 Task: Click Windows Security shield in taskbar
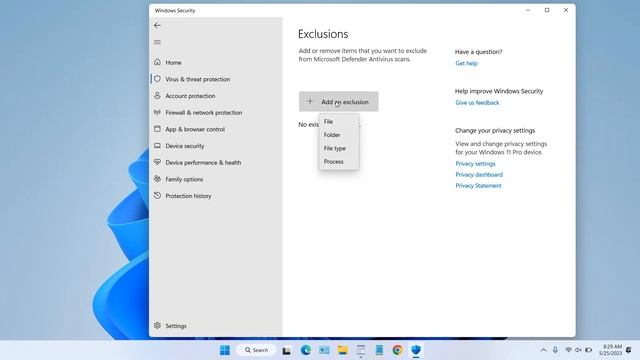point(416,350)
